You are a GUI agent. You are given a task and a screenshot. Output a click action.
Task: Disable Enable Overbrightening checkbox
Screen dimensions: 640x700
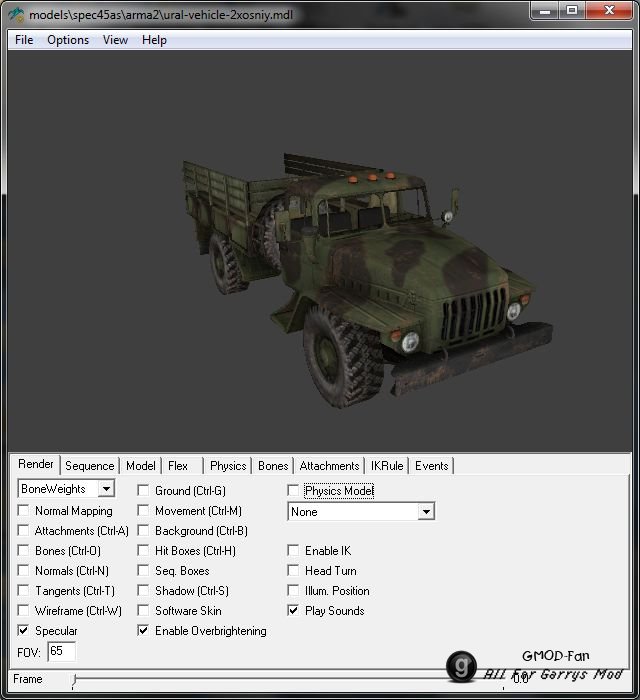143,631
